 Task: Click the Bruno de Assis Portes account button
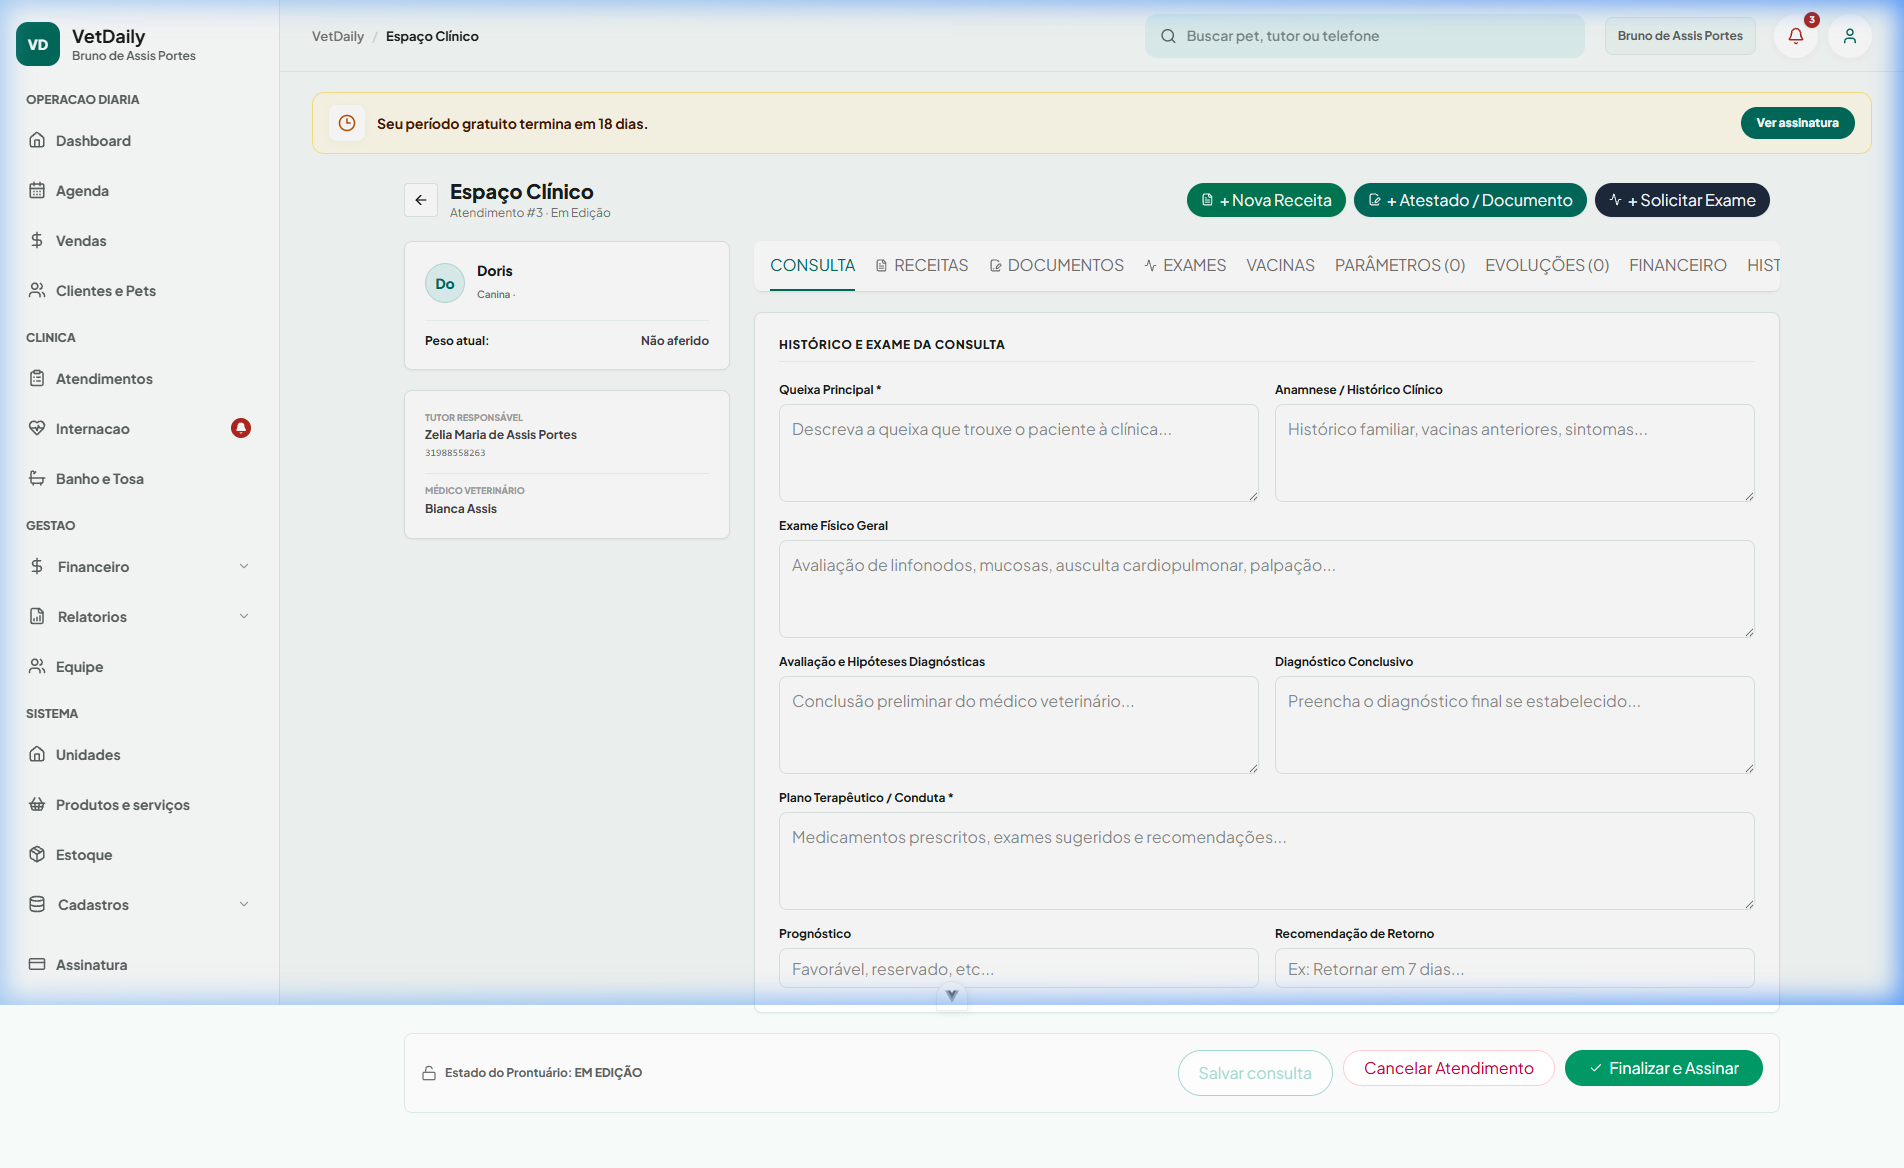[x=1680, y=36]
